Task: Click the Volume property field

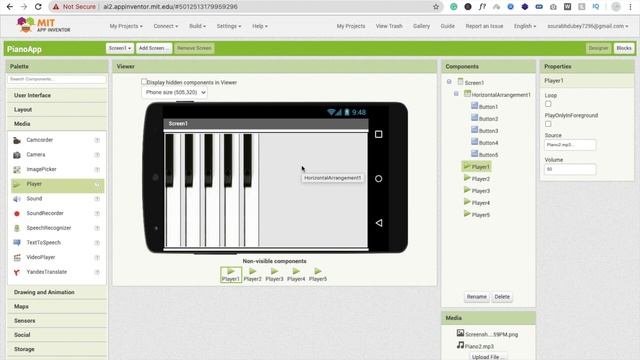Action: (570, 169)
